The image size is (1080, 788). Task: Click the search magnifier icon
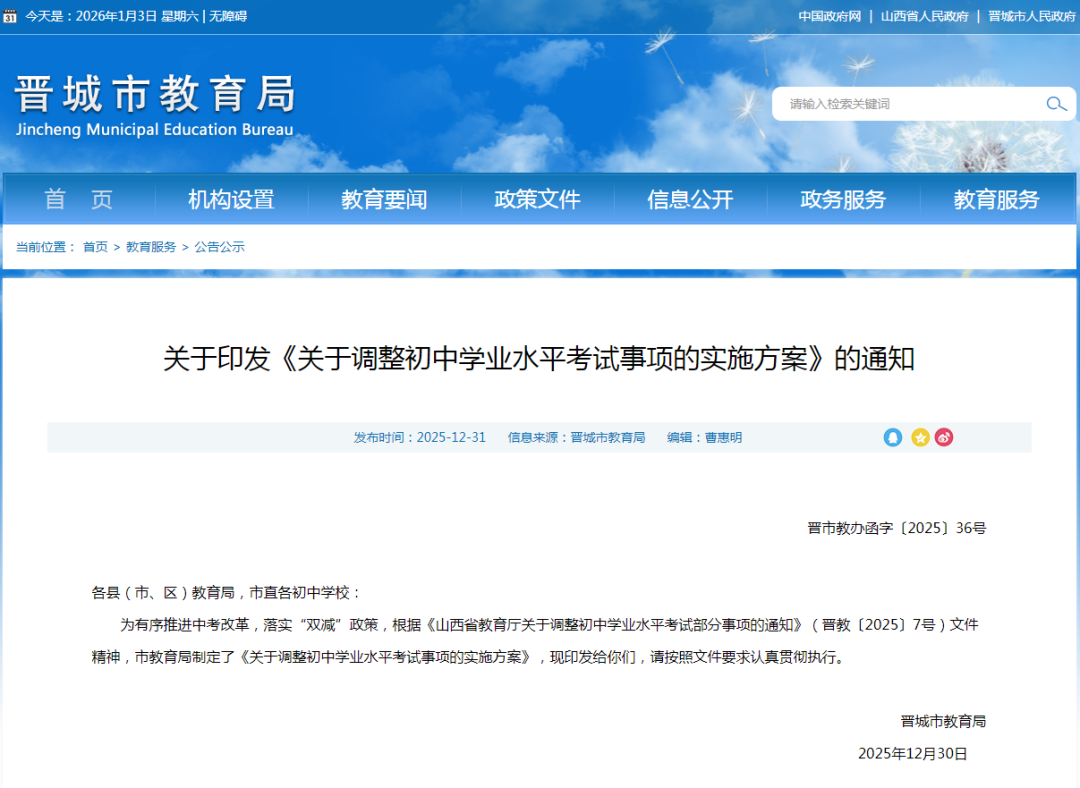point(1056,104)
